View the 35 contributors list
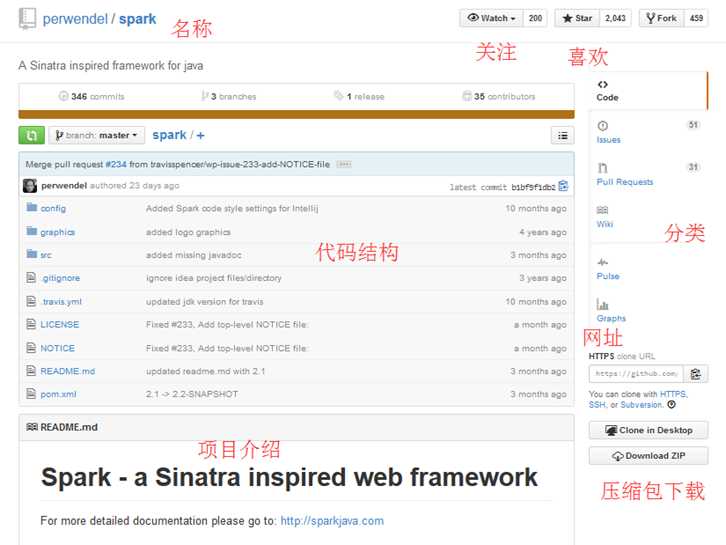The height and width of the screenshot is (545, 726). point(499,96)
